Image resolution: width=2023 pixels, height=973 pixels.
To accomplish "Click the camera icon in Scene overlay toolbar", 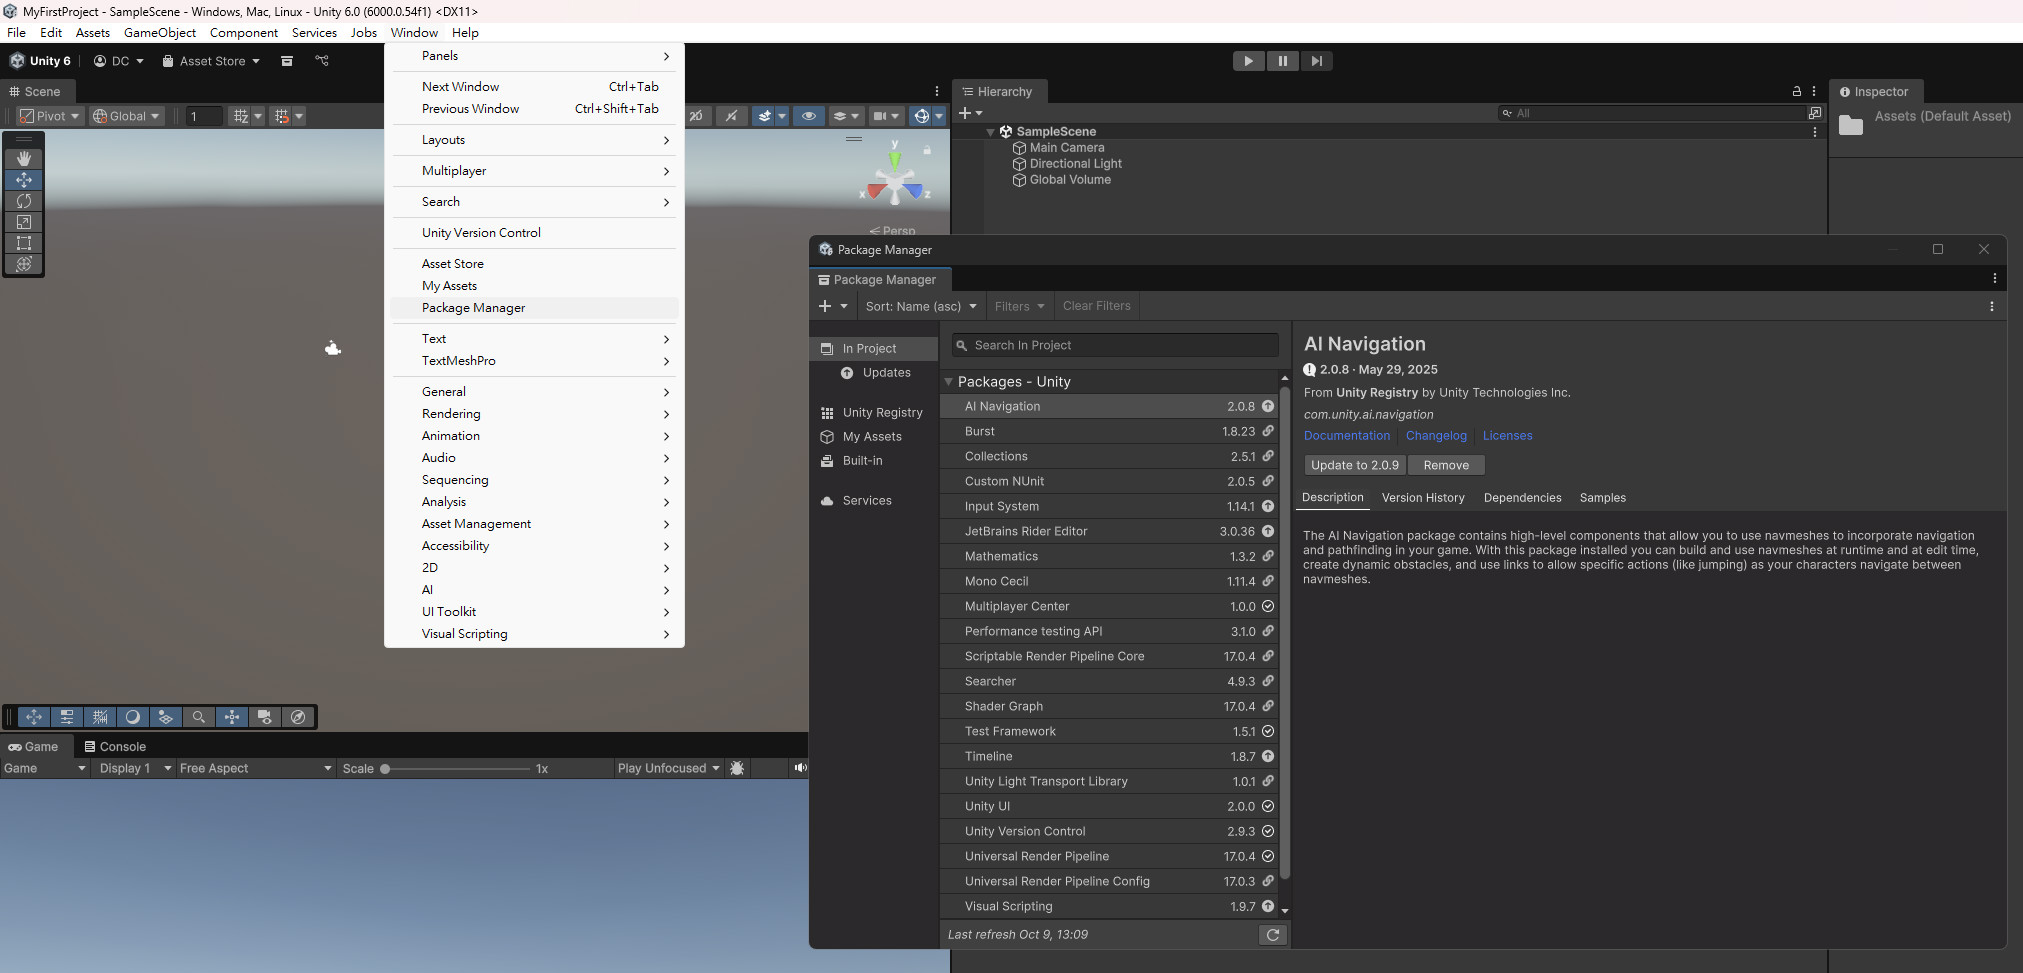I will coord(265,717).
